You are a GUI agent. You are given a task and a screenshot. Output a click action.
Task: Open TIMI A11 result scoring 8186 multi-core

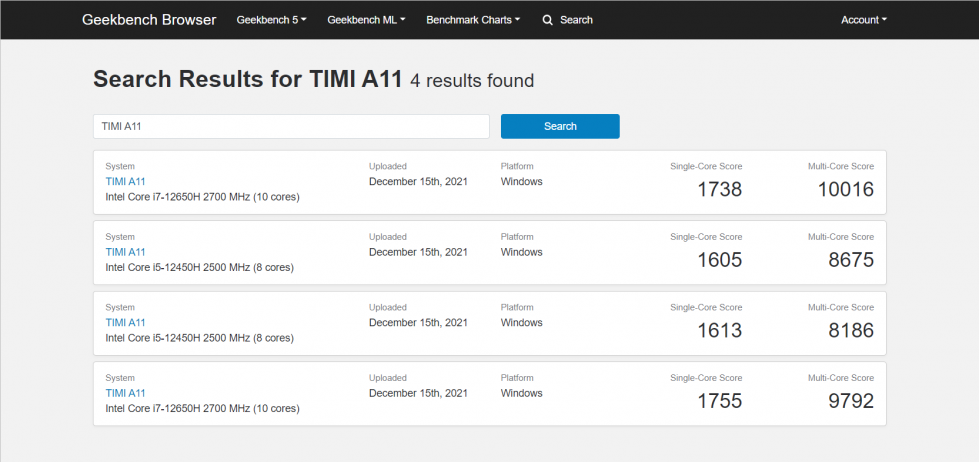[x=125, y=323]
